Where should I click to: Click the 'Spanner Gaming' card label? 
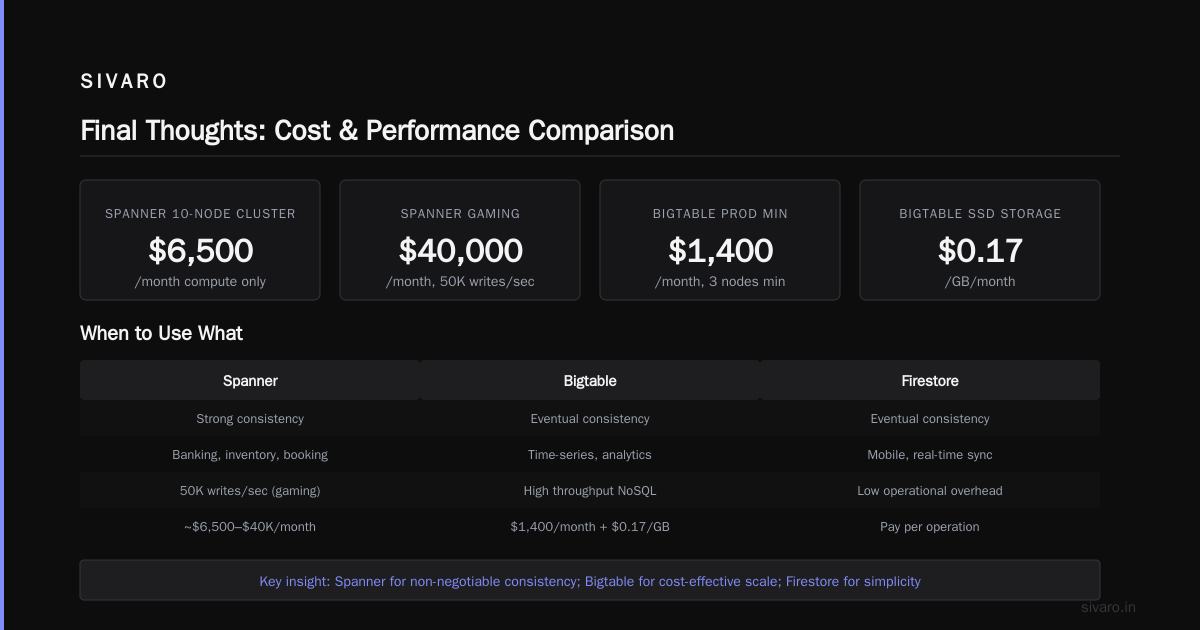(460, 214)
